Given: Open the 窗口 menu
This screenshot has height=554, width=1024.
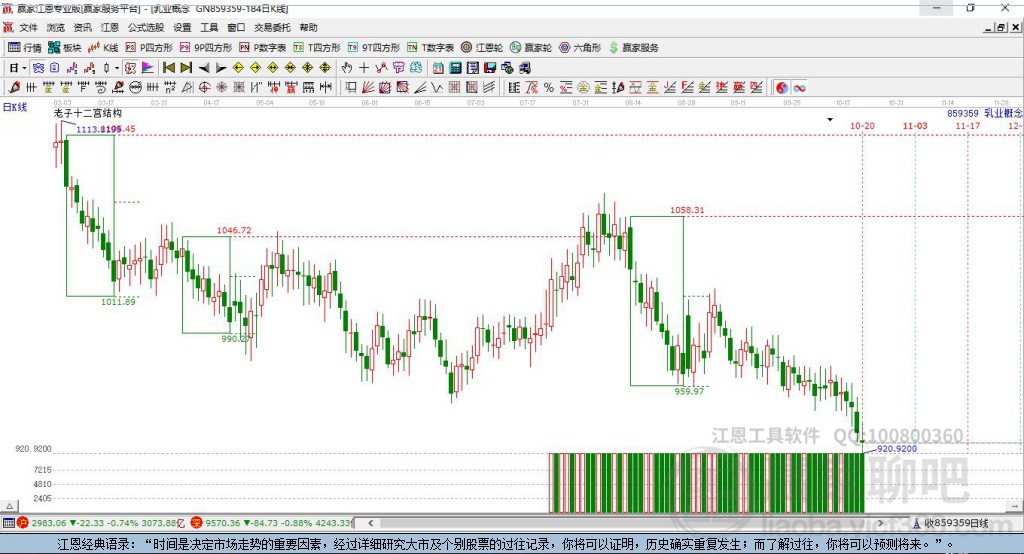Looking at the screenshot, I should [x=236, y=27].
